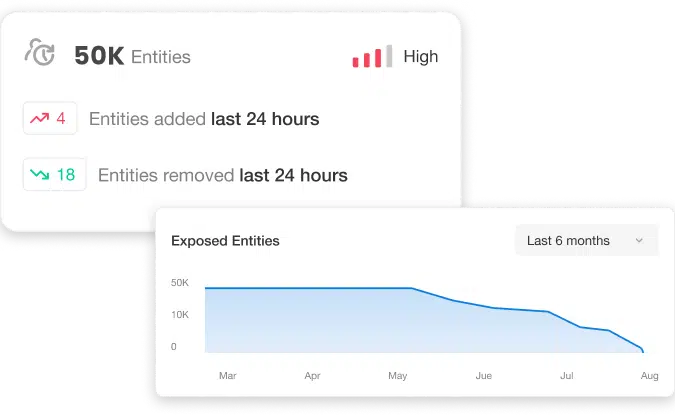Click the green downward trend arrow icon
This screenshot has height=416, width=675.
(40, 175)
